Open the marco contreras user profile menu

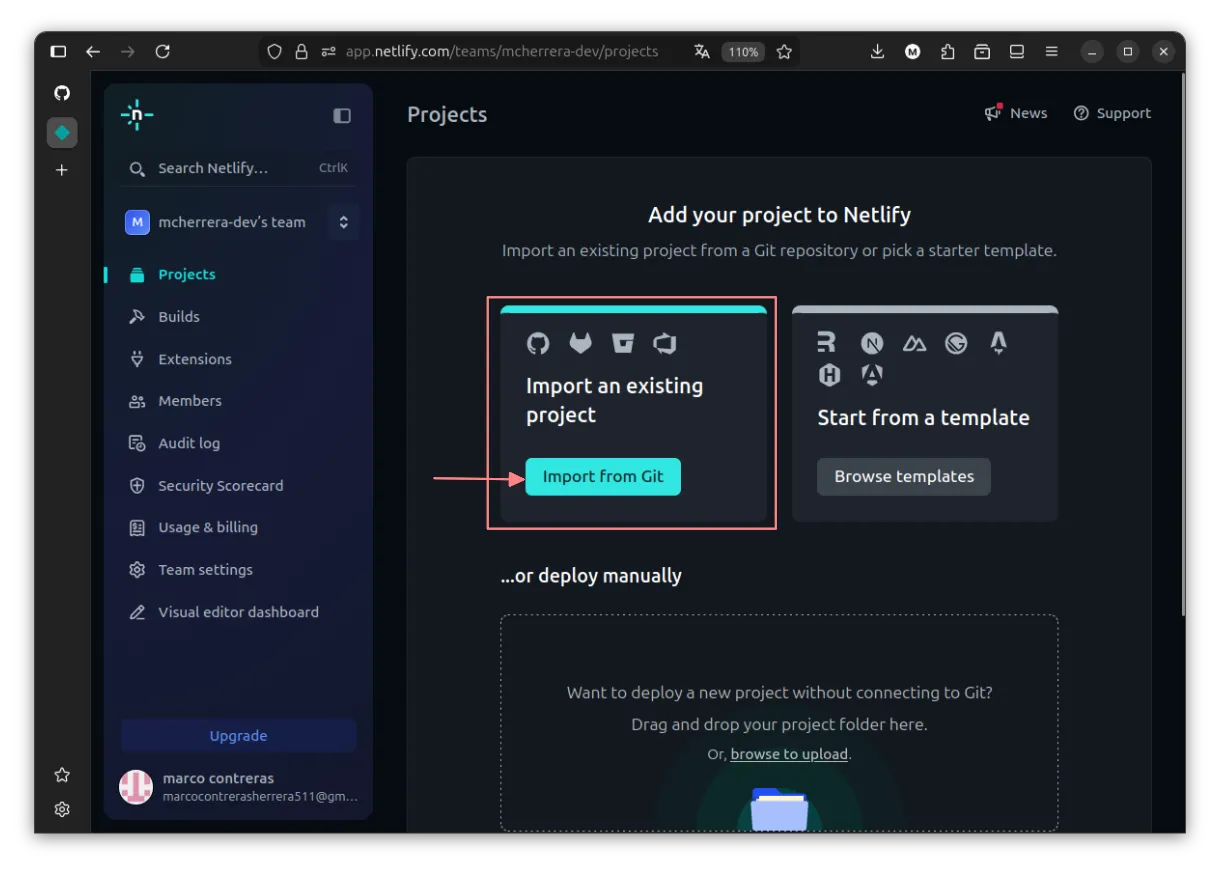238,787
